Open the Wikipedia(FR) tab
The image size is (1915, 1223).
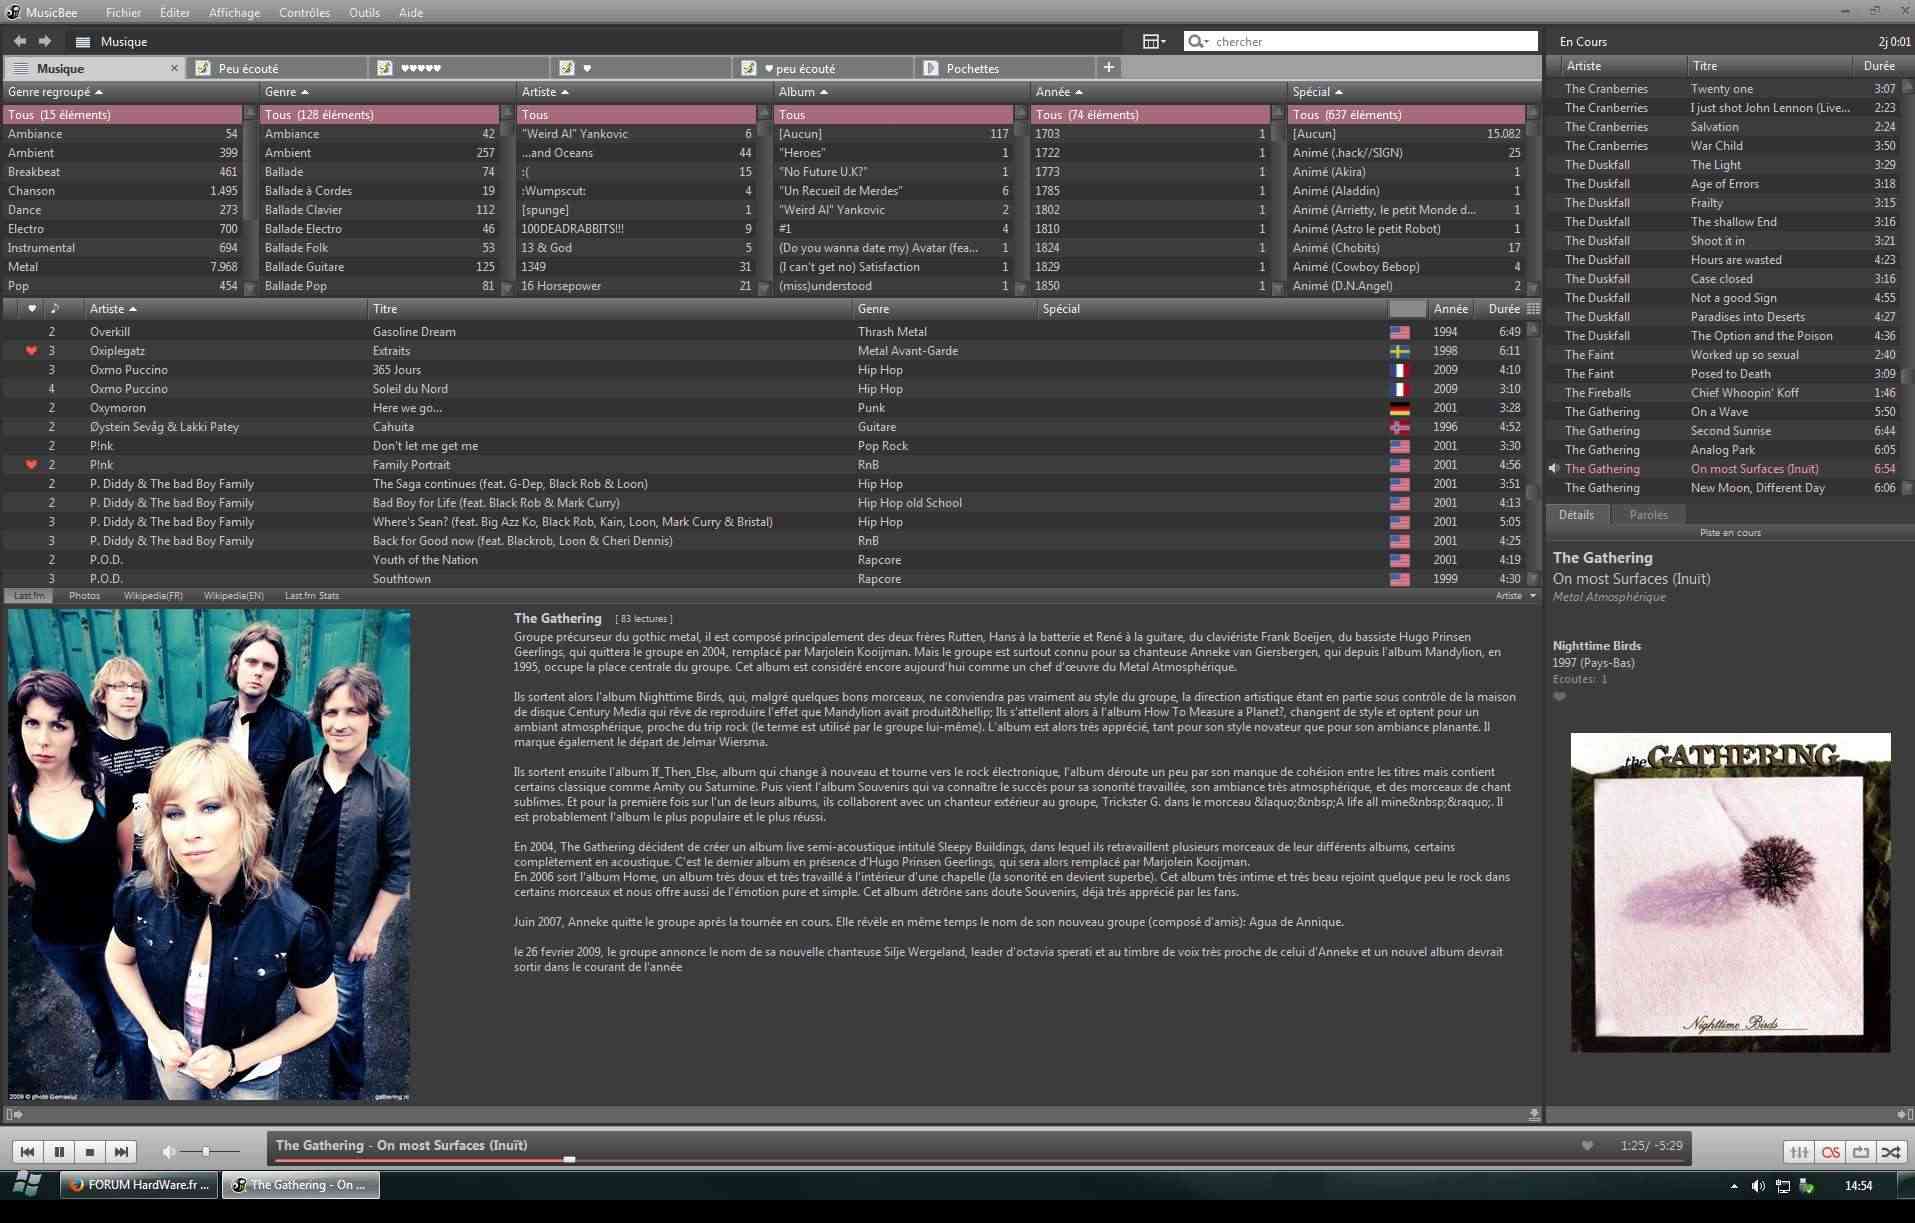coord(153,595)
